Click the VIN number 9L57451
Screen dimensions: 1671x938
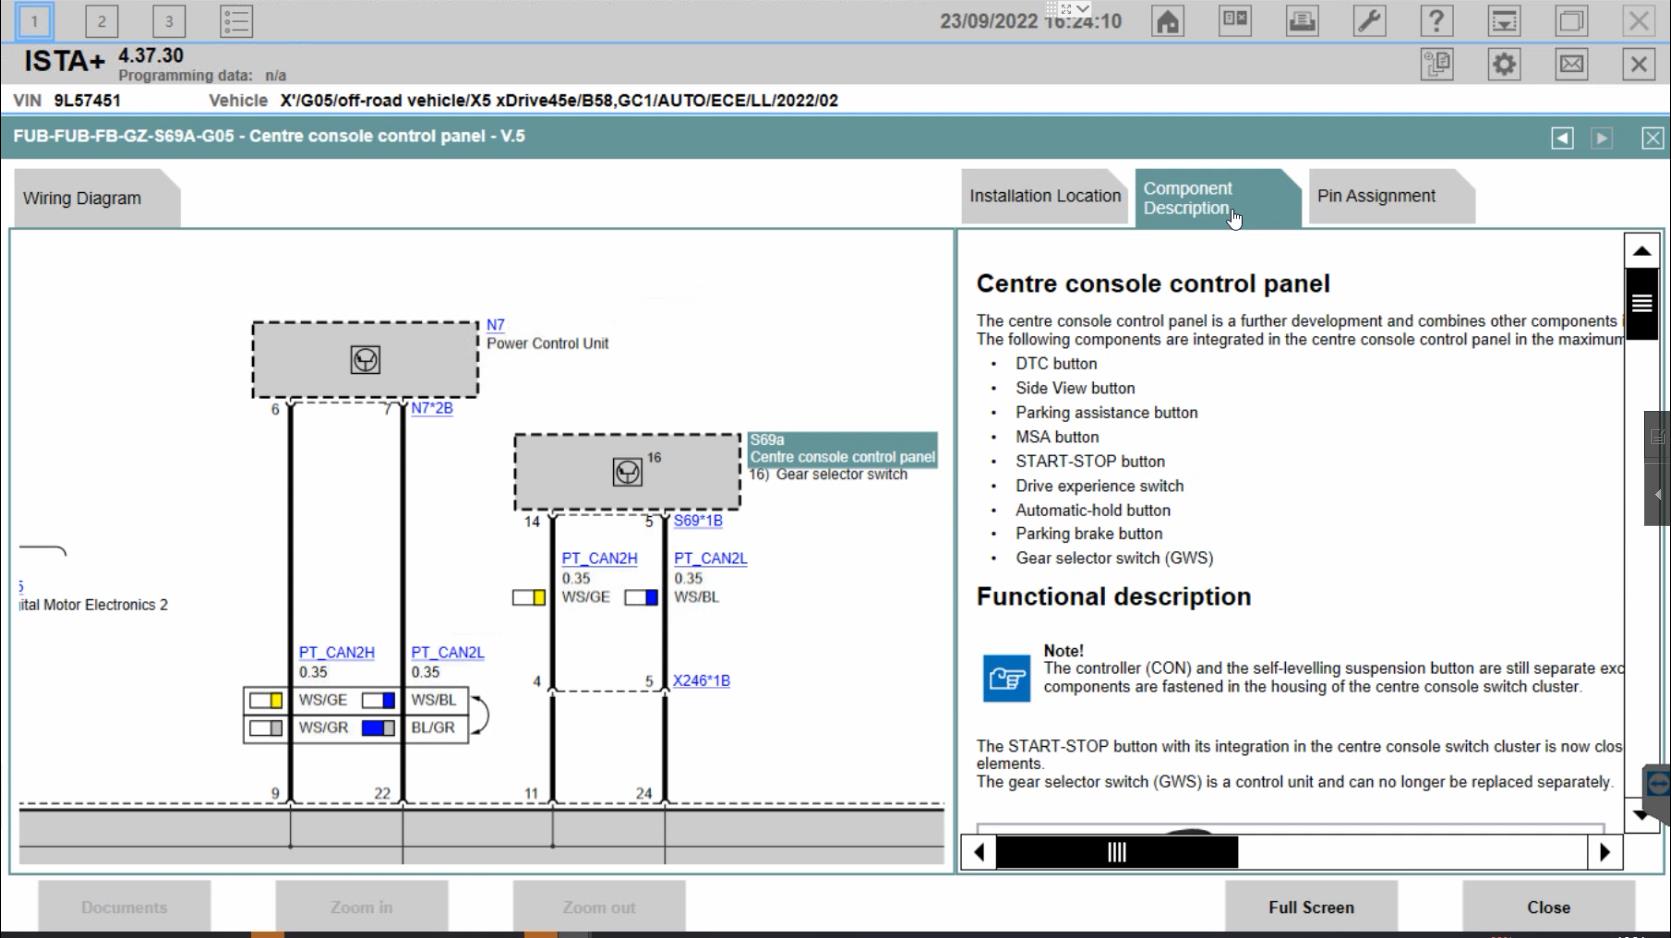(x=87, y=101)
